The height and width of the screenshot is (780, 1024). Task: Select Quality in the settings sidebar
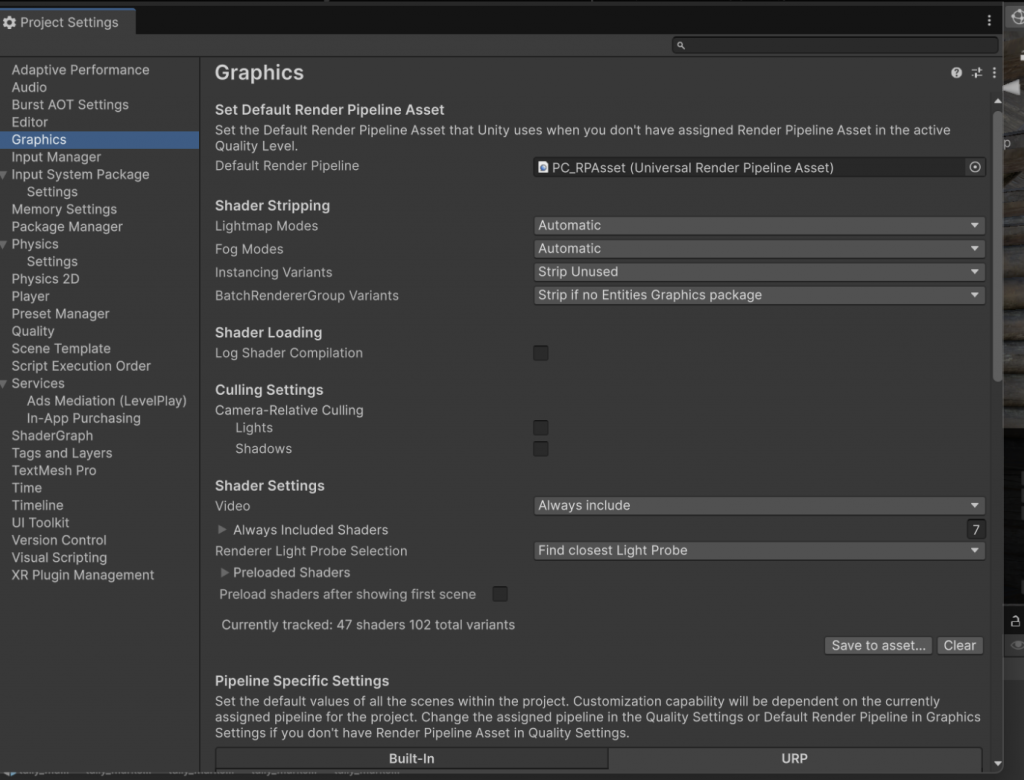pyautogui.click(x=33, y=331)
